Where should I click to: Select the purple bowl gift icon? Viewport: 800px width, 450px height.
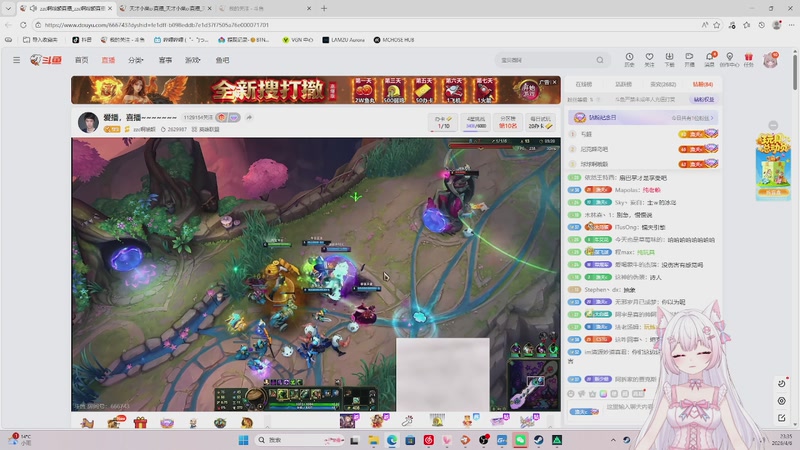point(167,422)
